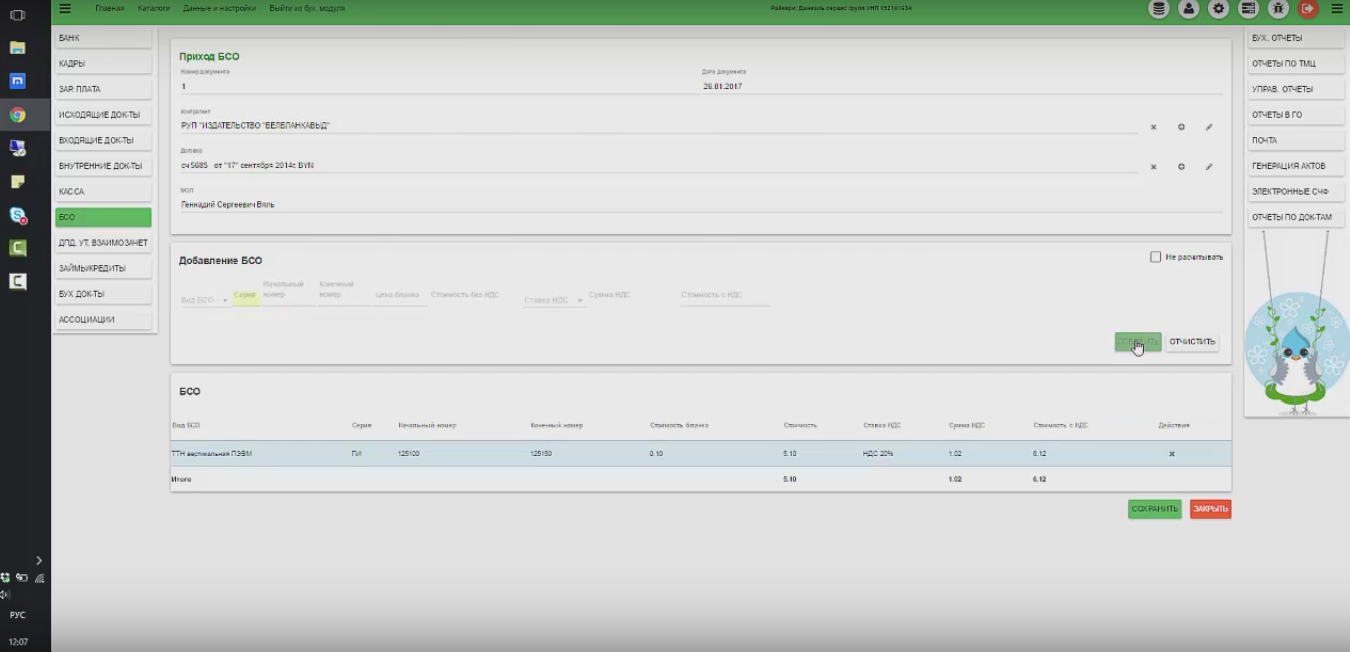Click the green Добавить button
This screenshot has width=1350, height=652.
pyautogui.click(x=1138, y=342)
